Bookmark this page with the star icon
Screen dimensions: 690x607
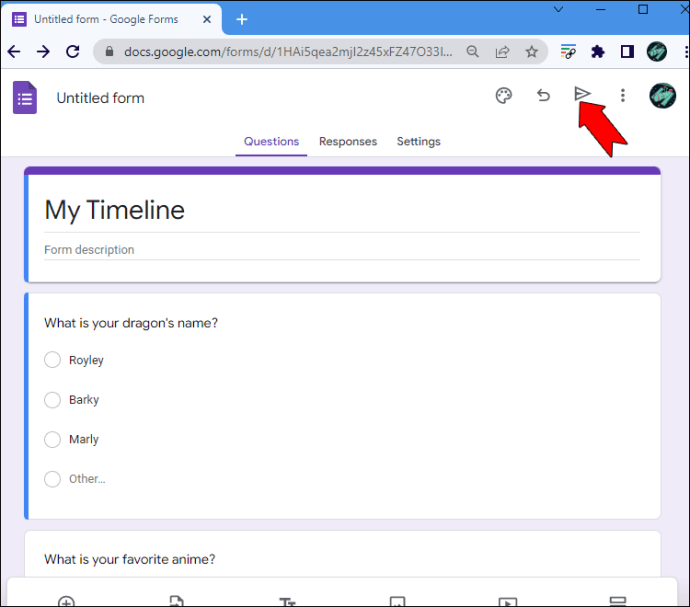[532, 52]
